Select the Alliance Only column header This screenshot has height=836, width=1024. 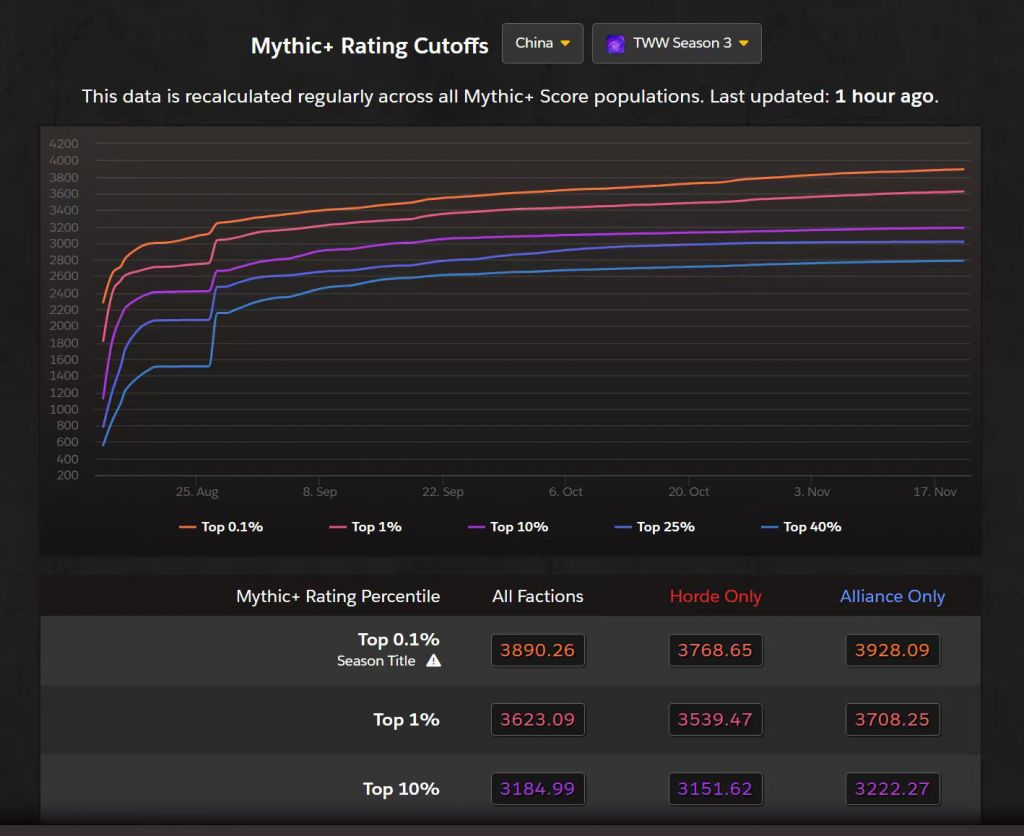892,596
